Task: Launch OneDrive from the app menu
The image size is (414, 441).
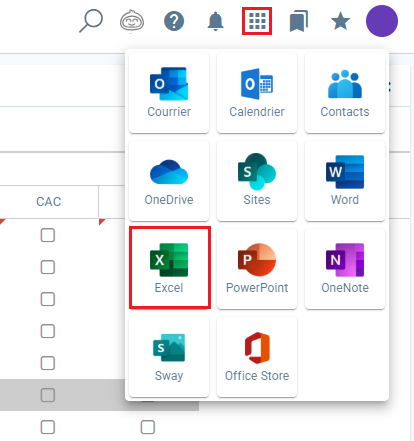Action: (x=169, y=181)
